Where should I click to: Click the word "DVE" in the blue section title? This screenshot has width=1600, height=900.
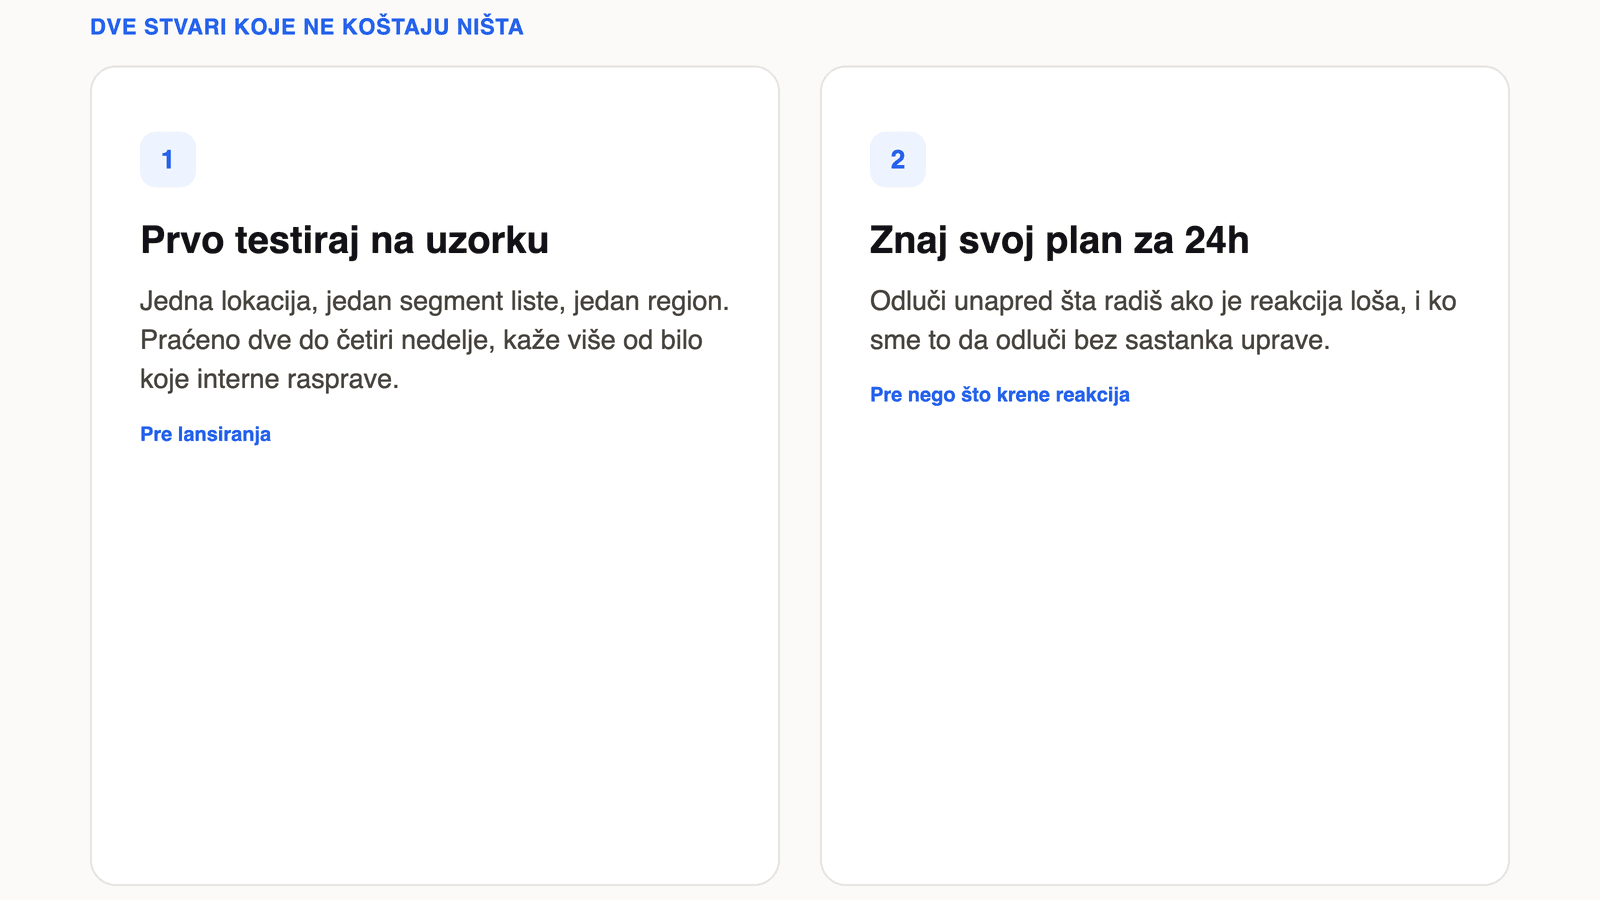point(113,27)
